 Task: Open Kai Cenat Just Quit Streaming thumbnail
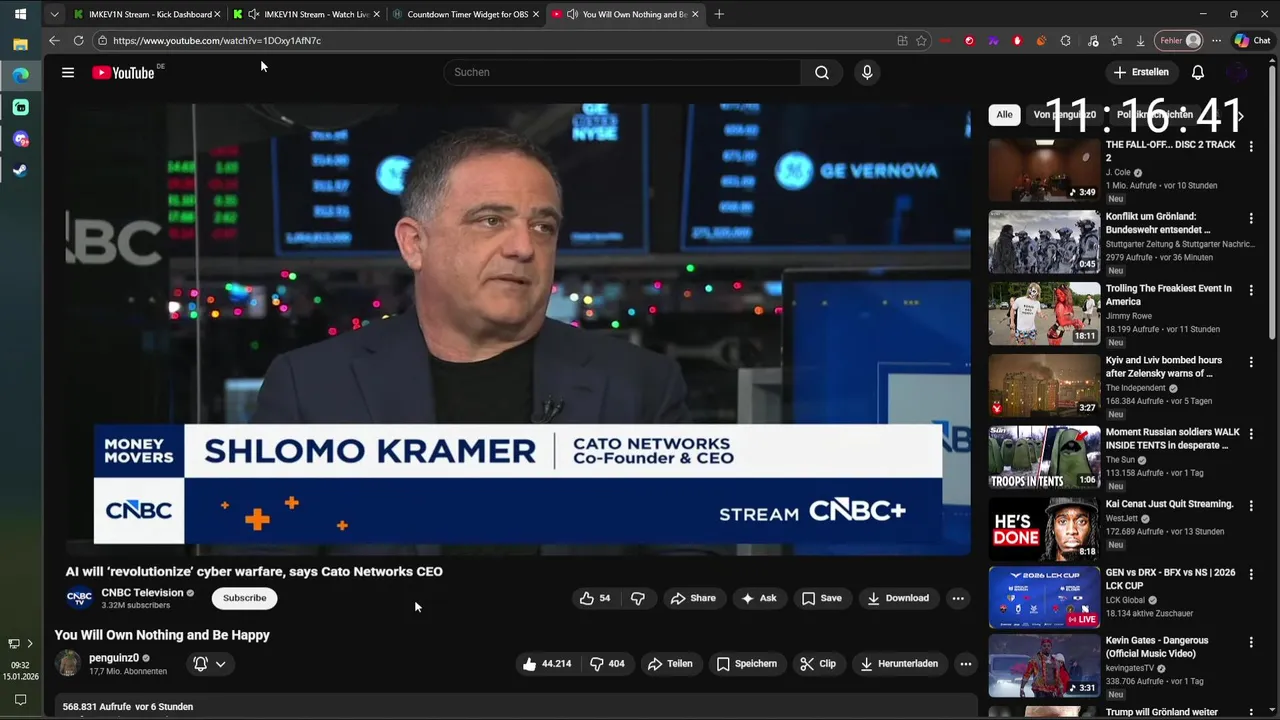point(1044,528)
